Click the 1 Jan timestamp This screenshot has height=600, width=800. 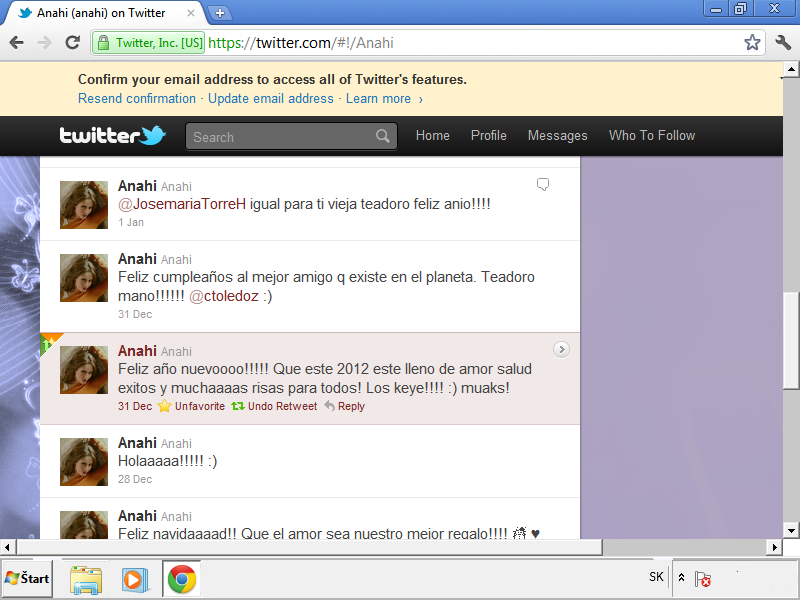tap(131, 222)
